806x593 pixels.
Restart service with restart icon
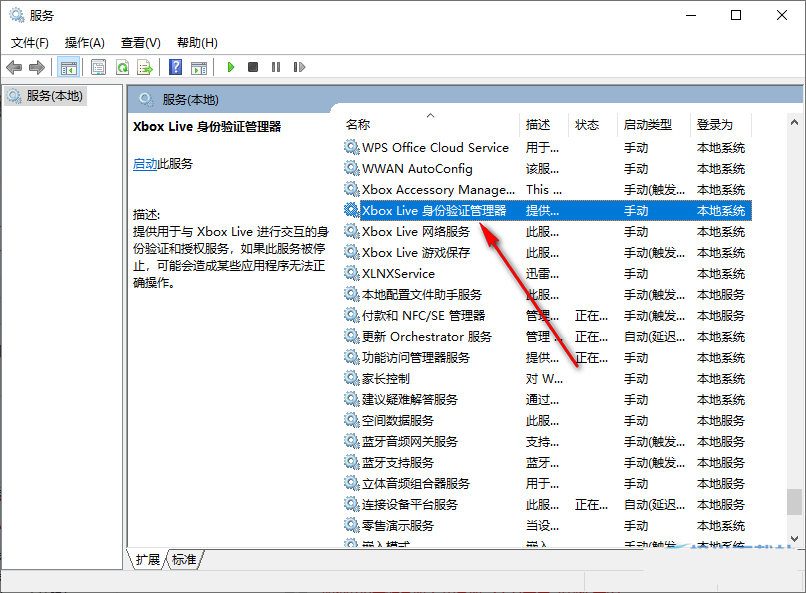299,67
